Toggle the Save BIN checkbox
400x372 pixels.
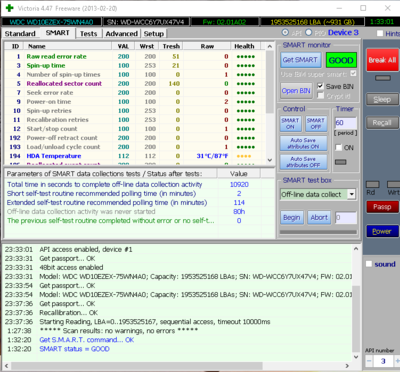tap(320, 86)
